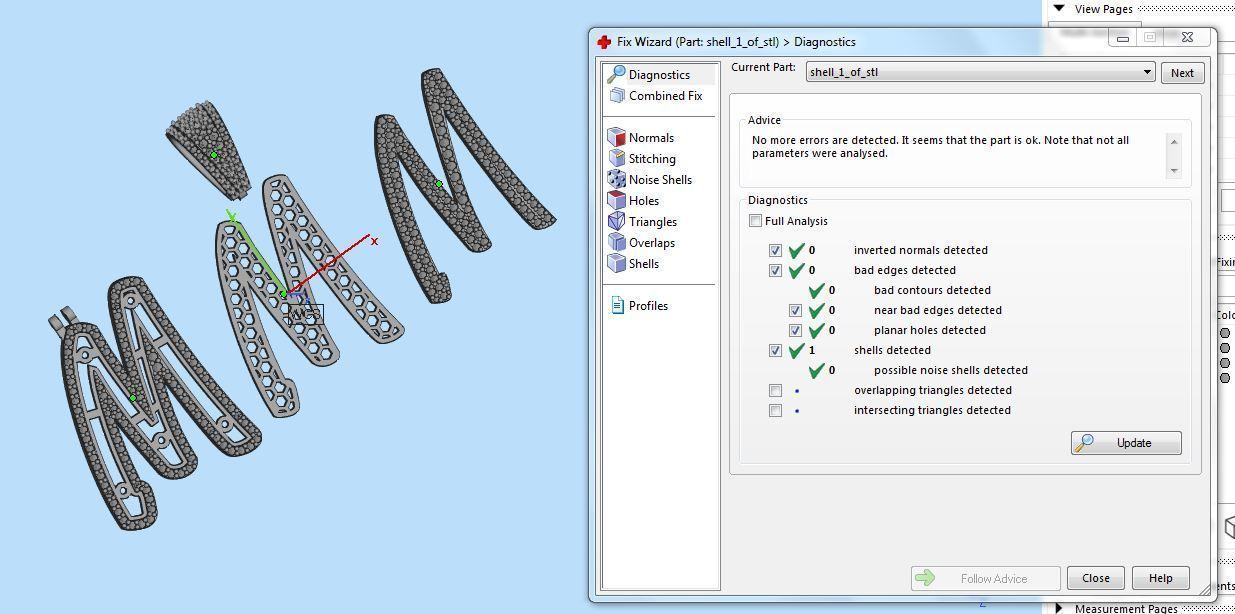Open Help for Fix Wizard
The width and height of the screenshot is (1235, 614).
coord(1160,578)
